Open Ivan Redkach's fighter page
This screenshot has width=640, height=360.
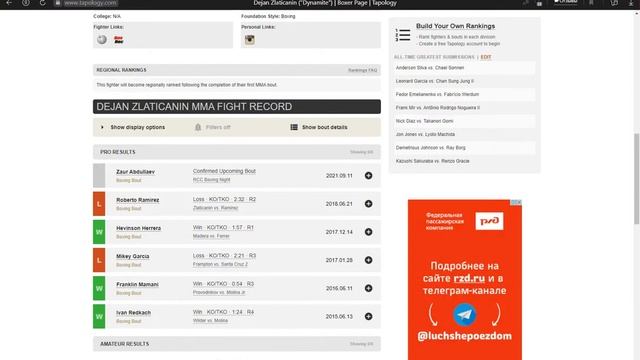pos(133,313)
